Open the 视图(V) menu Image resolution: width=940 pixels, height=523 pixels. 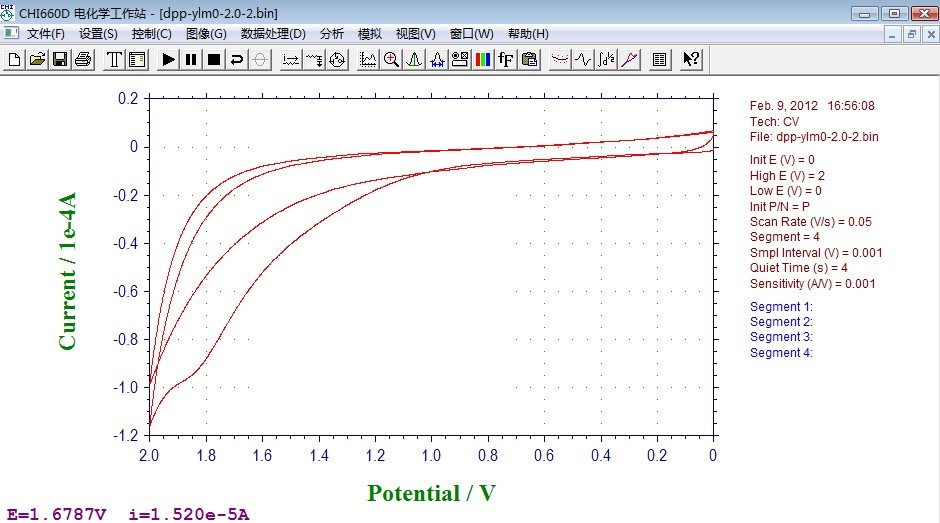click(415, 34)
